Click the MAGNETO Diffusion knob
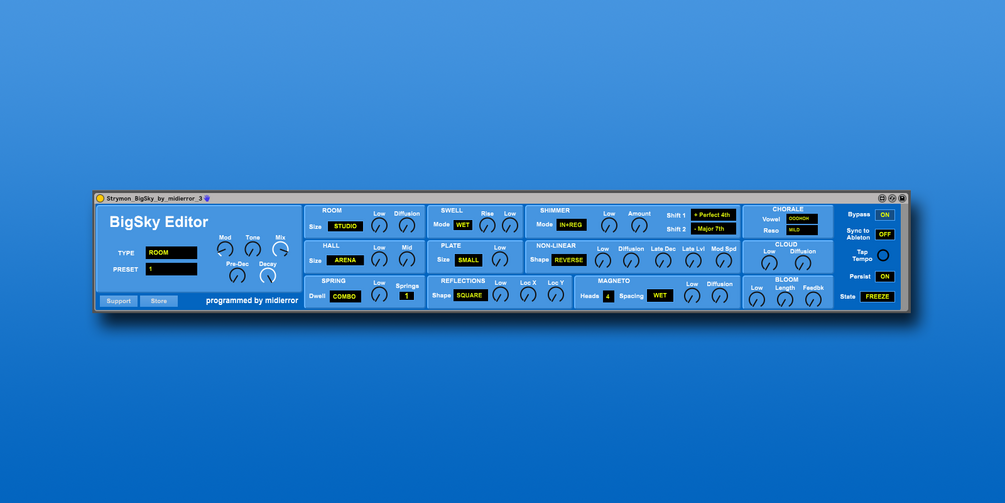This screenshot has width=1005, height=503. pyautogui.click(x=720, y=295)
